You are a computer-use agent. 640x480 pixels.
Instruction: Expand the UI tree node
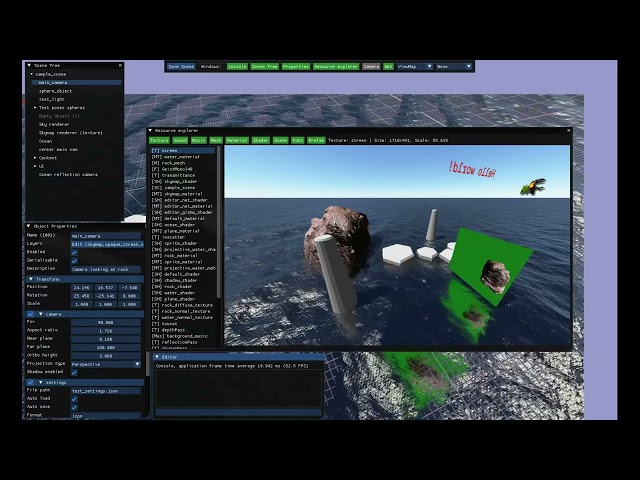(35, 166)
